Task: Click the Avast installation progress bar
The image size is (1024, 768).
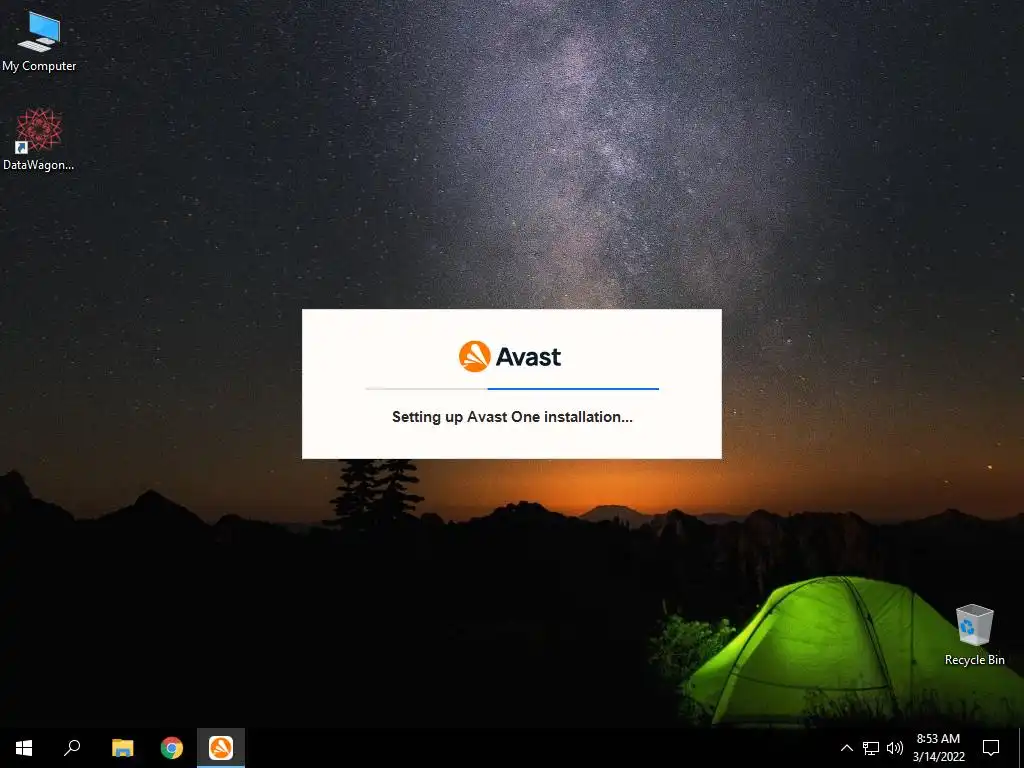Action: pos(512,389)
